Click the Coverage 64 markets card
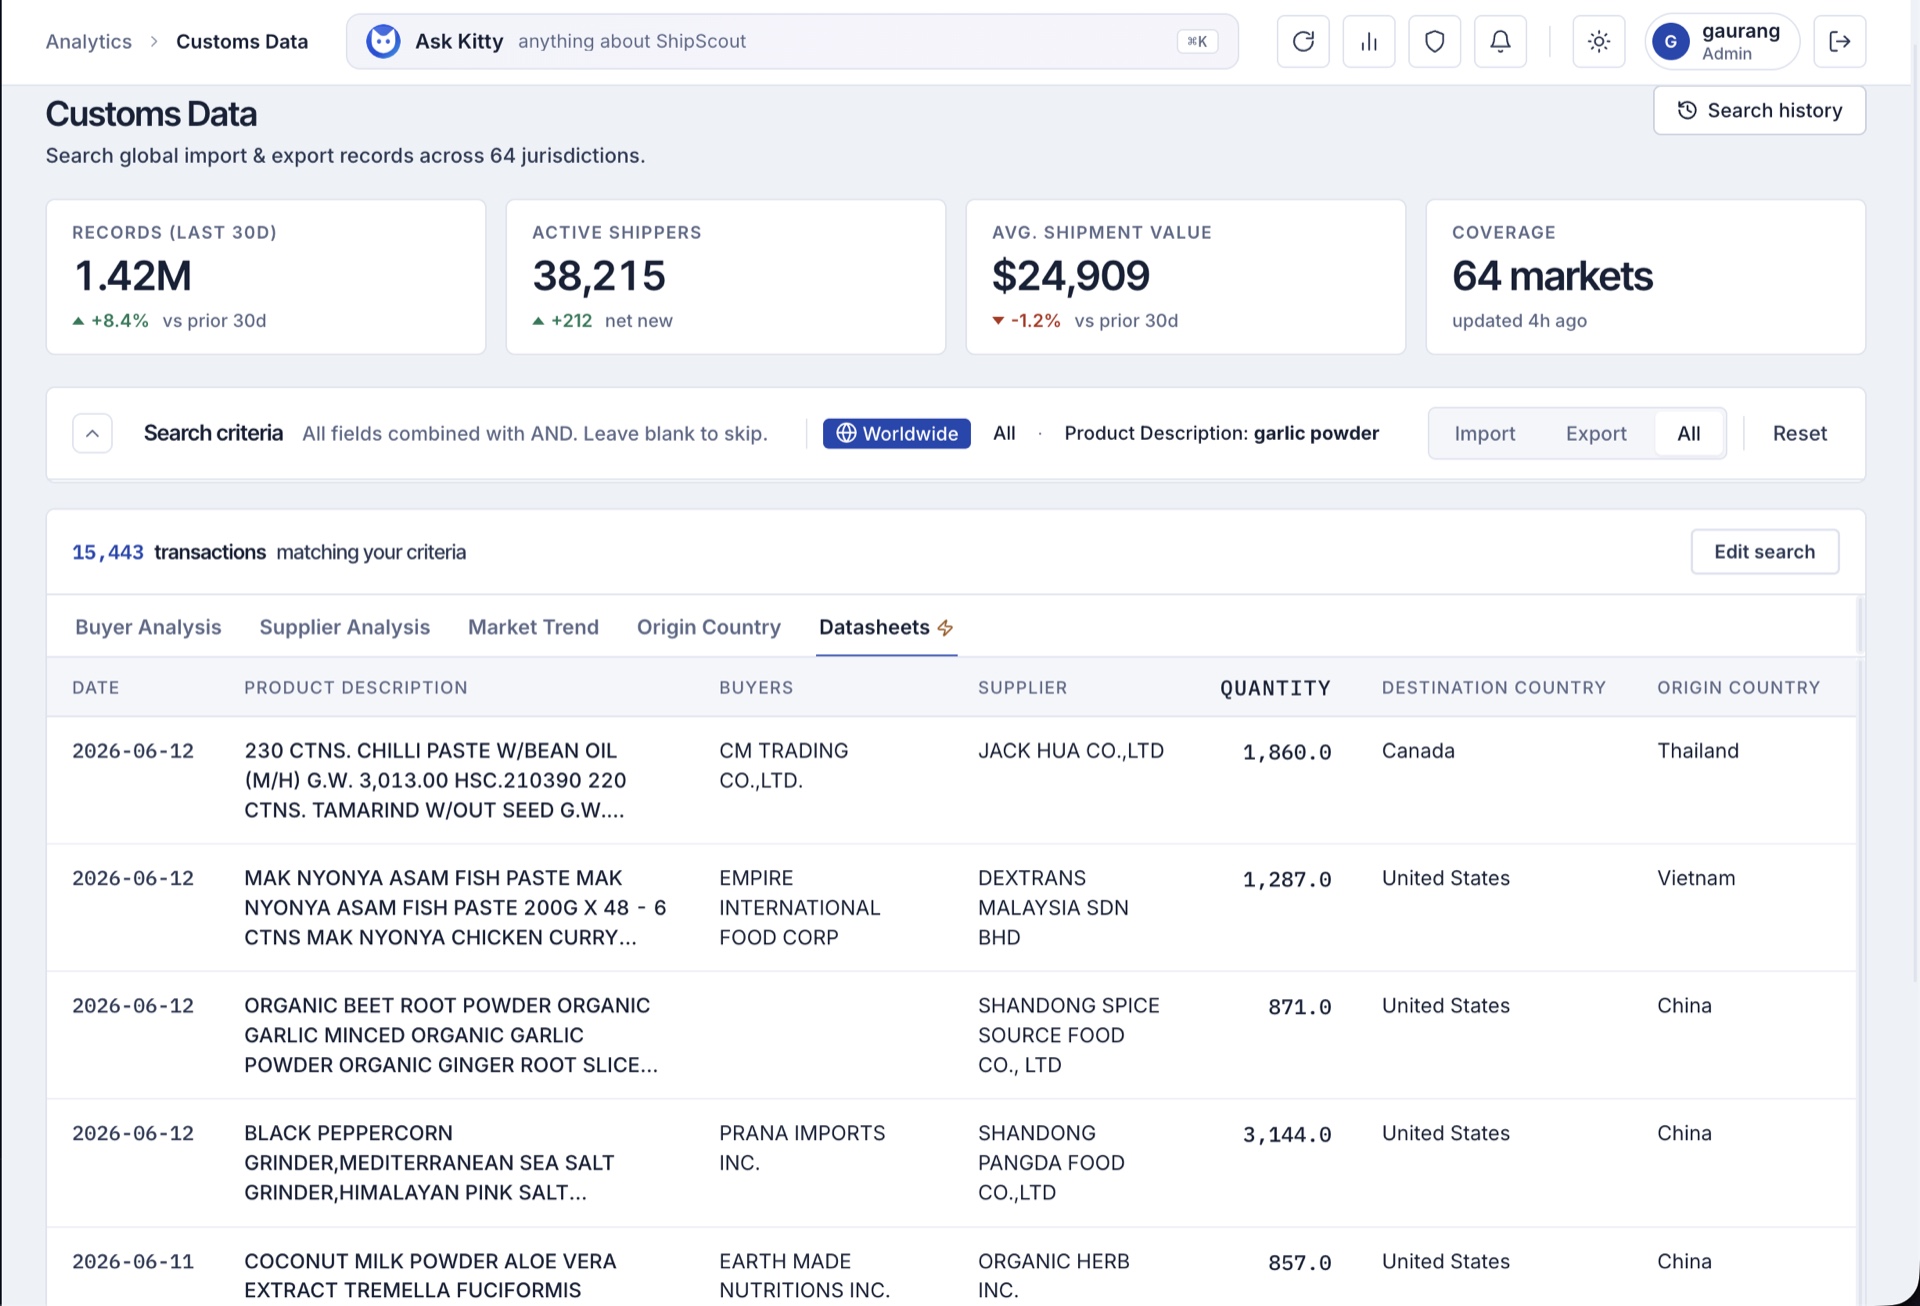 pyautogui.click(x=1646, y=277)
